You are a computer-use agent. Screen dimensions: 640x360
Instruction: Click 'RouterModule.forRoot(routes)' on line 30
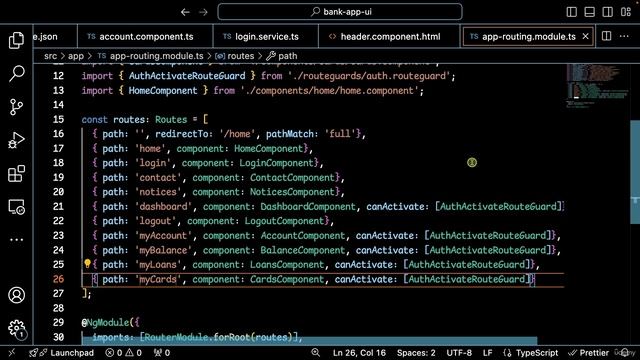(218, 337)
